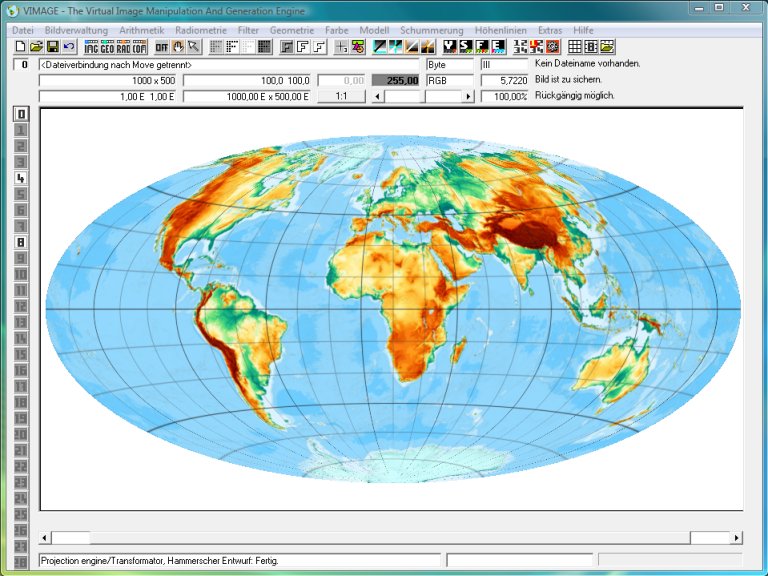Switch to image slot 4

(20, 178)
